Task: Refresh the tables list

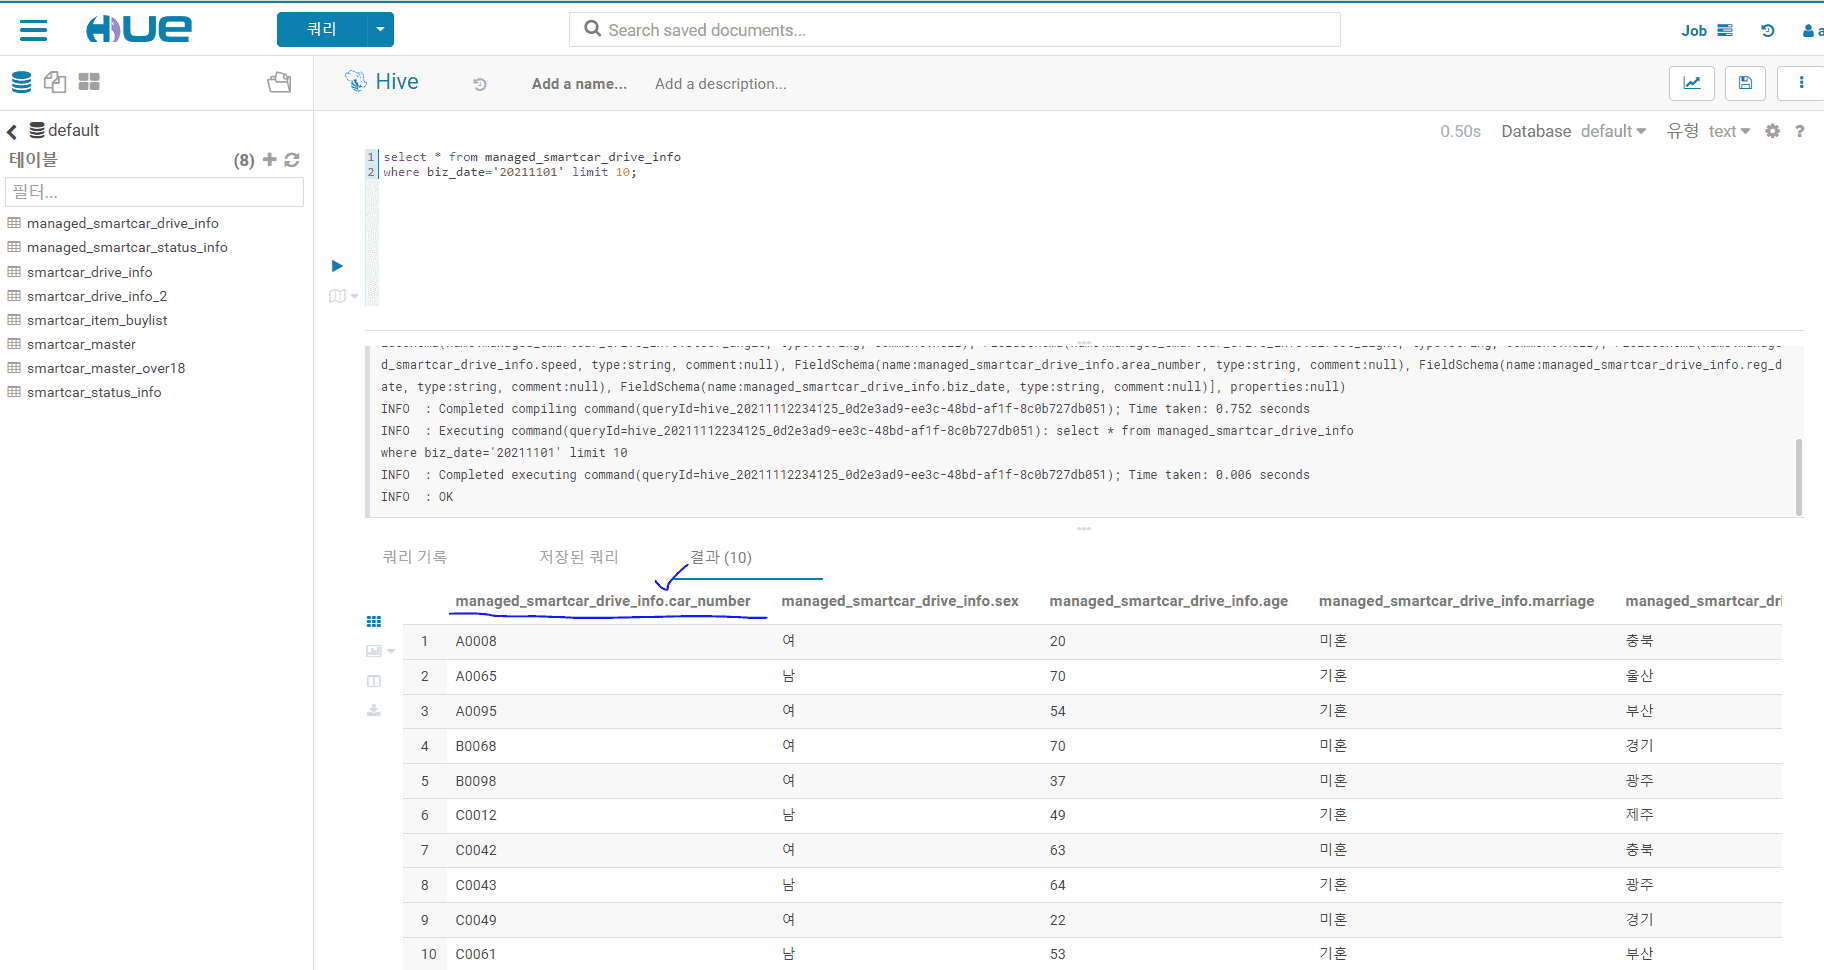Action: (292, 160)
